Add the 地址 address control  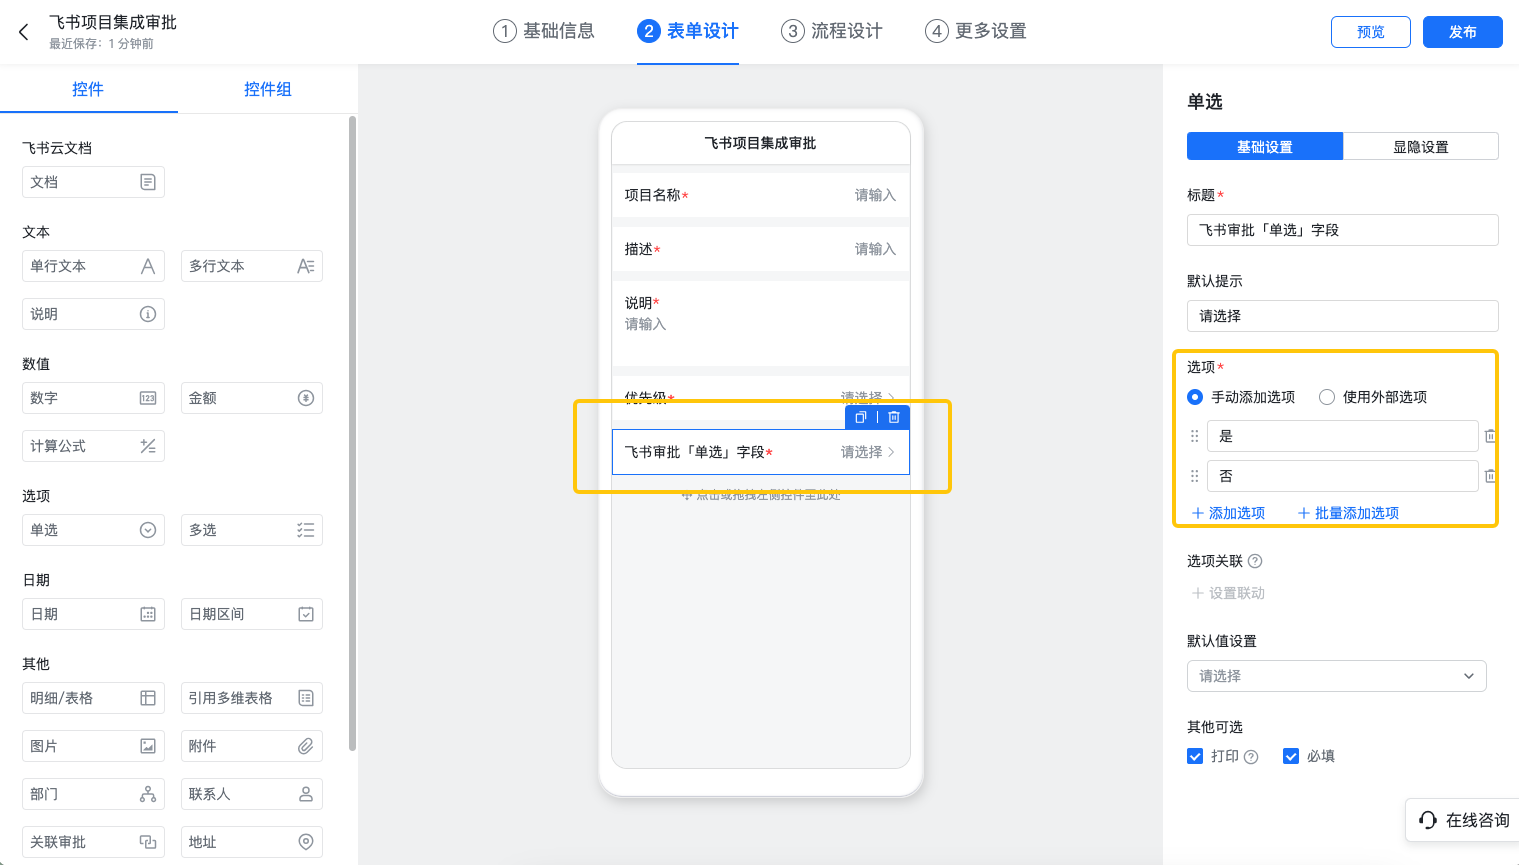[252, 842]
